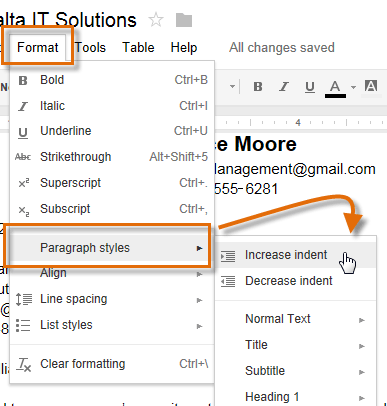The height and width of the screenshot is (406, 387).
Task: Click the Italic icon in Format menu
Action: click(x=23, y=106)
